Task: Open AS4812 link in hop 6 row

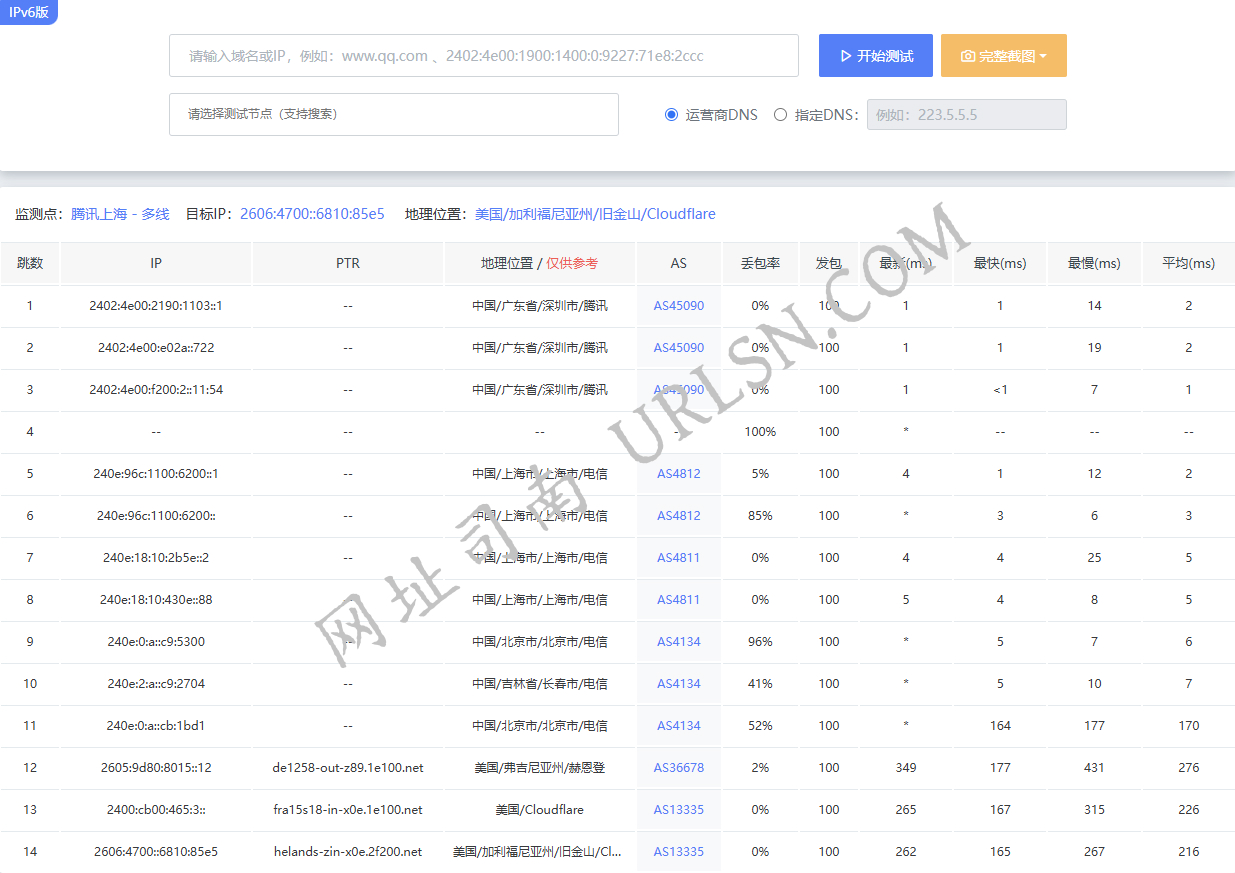Action: 679,516
